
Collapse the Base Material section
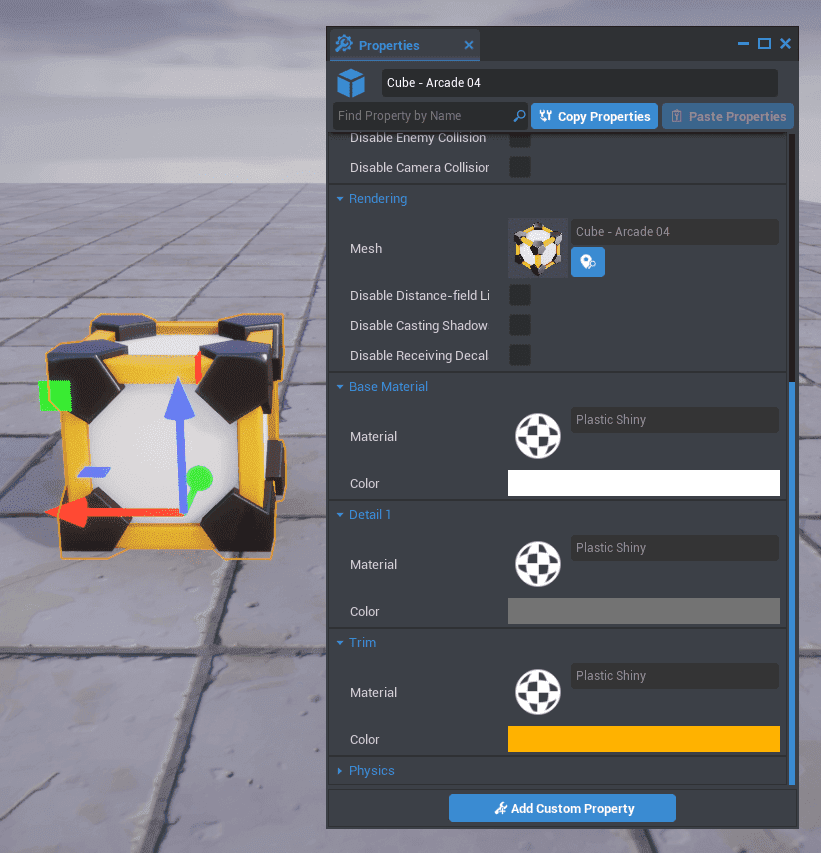coord(387,387)
